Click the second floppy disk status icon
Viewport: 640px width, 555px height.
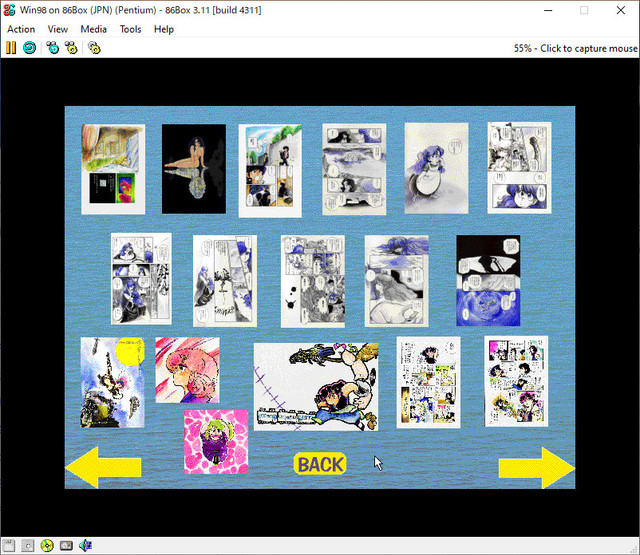(x=28, y=546)
